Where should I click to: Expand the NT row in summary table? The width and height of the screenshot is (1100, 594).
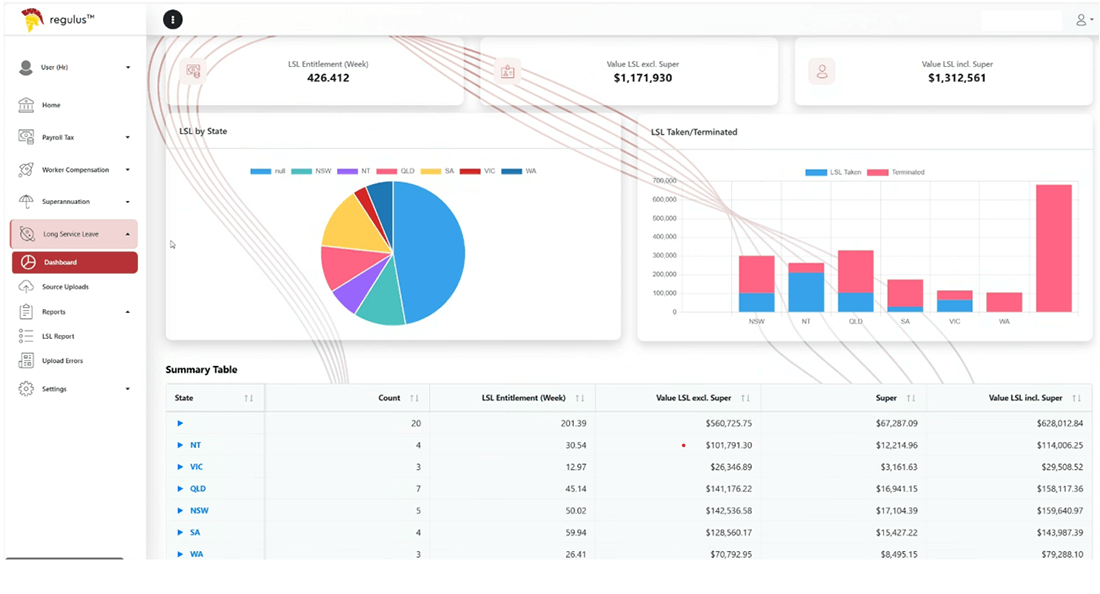coord(180,445)
